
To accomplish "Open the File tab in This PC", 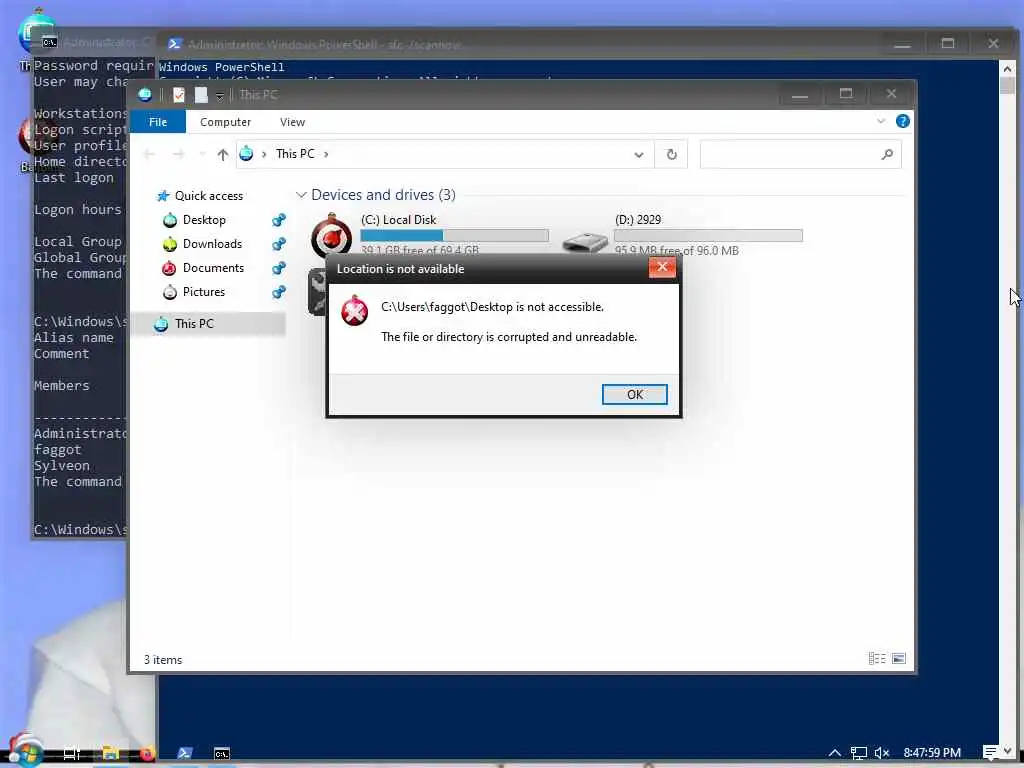I will [157, 122].
